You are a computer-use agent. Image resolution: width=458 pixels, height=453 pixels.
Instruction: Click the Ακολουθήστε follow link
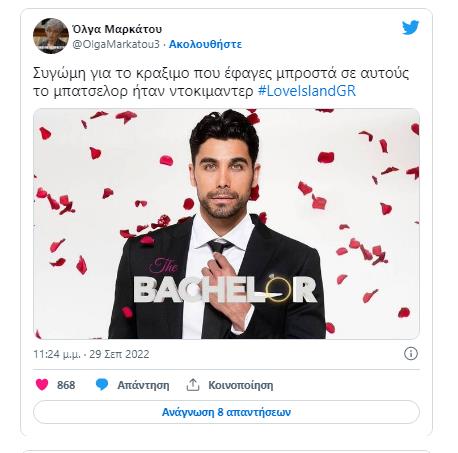(205, 44)
